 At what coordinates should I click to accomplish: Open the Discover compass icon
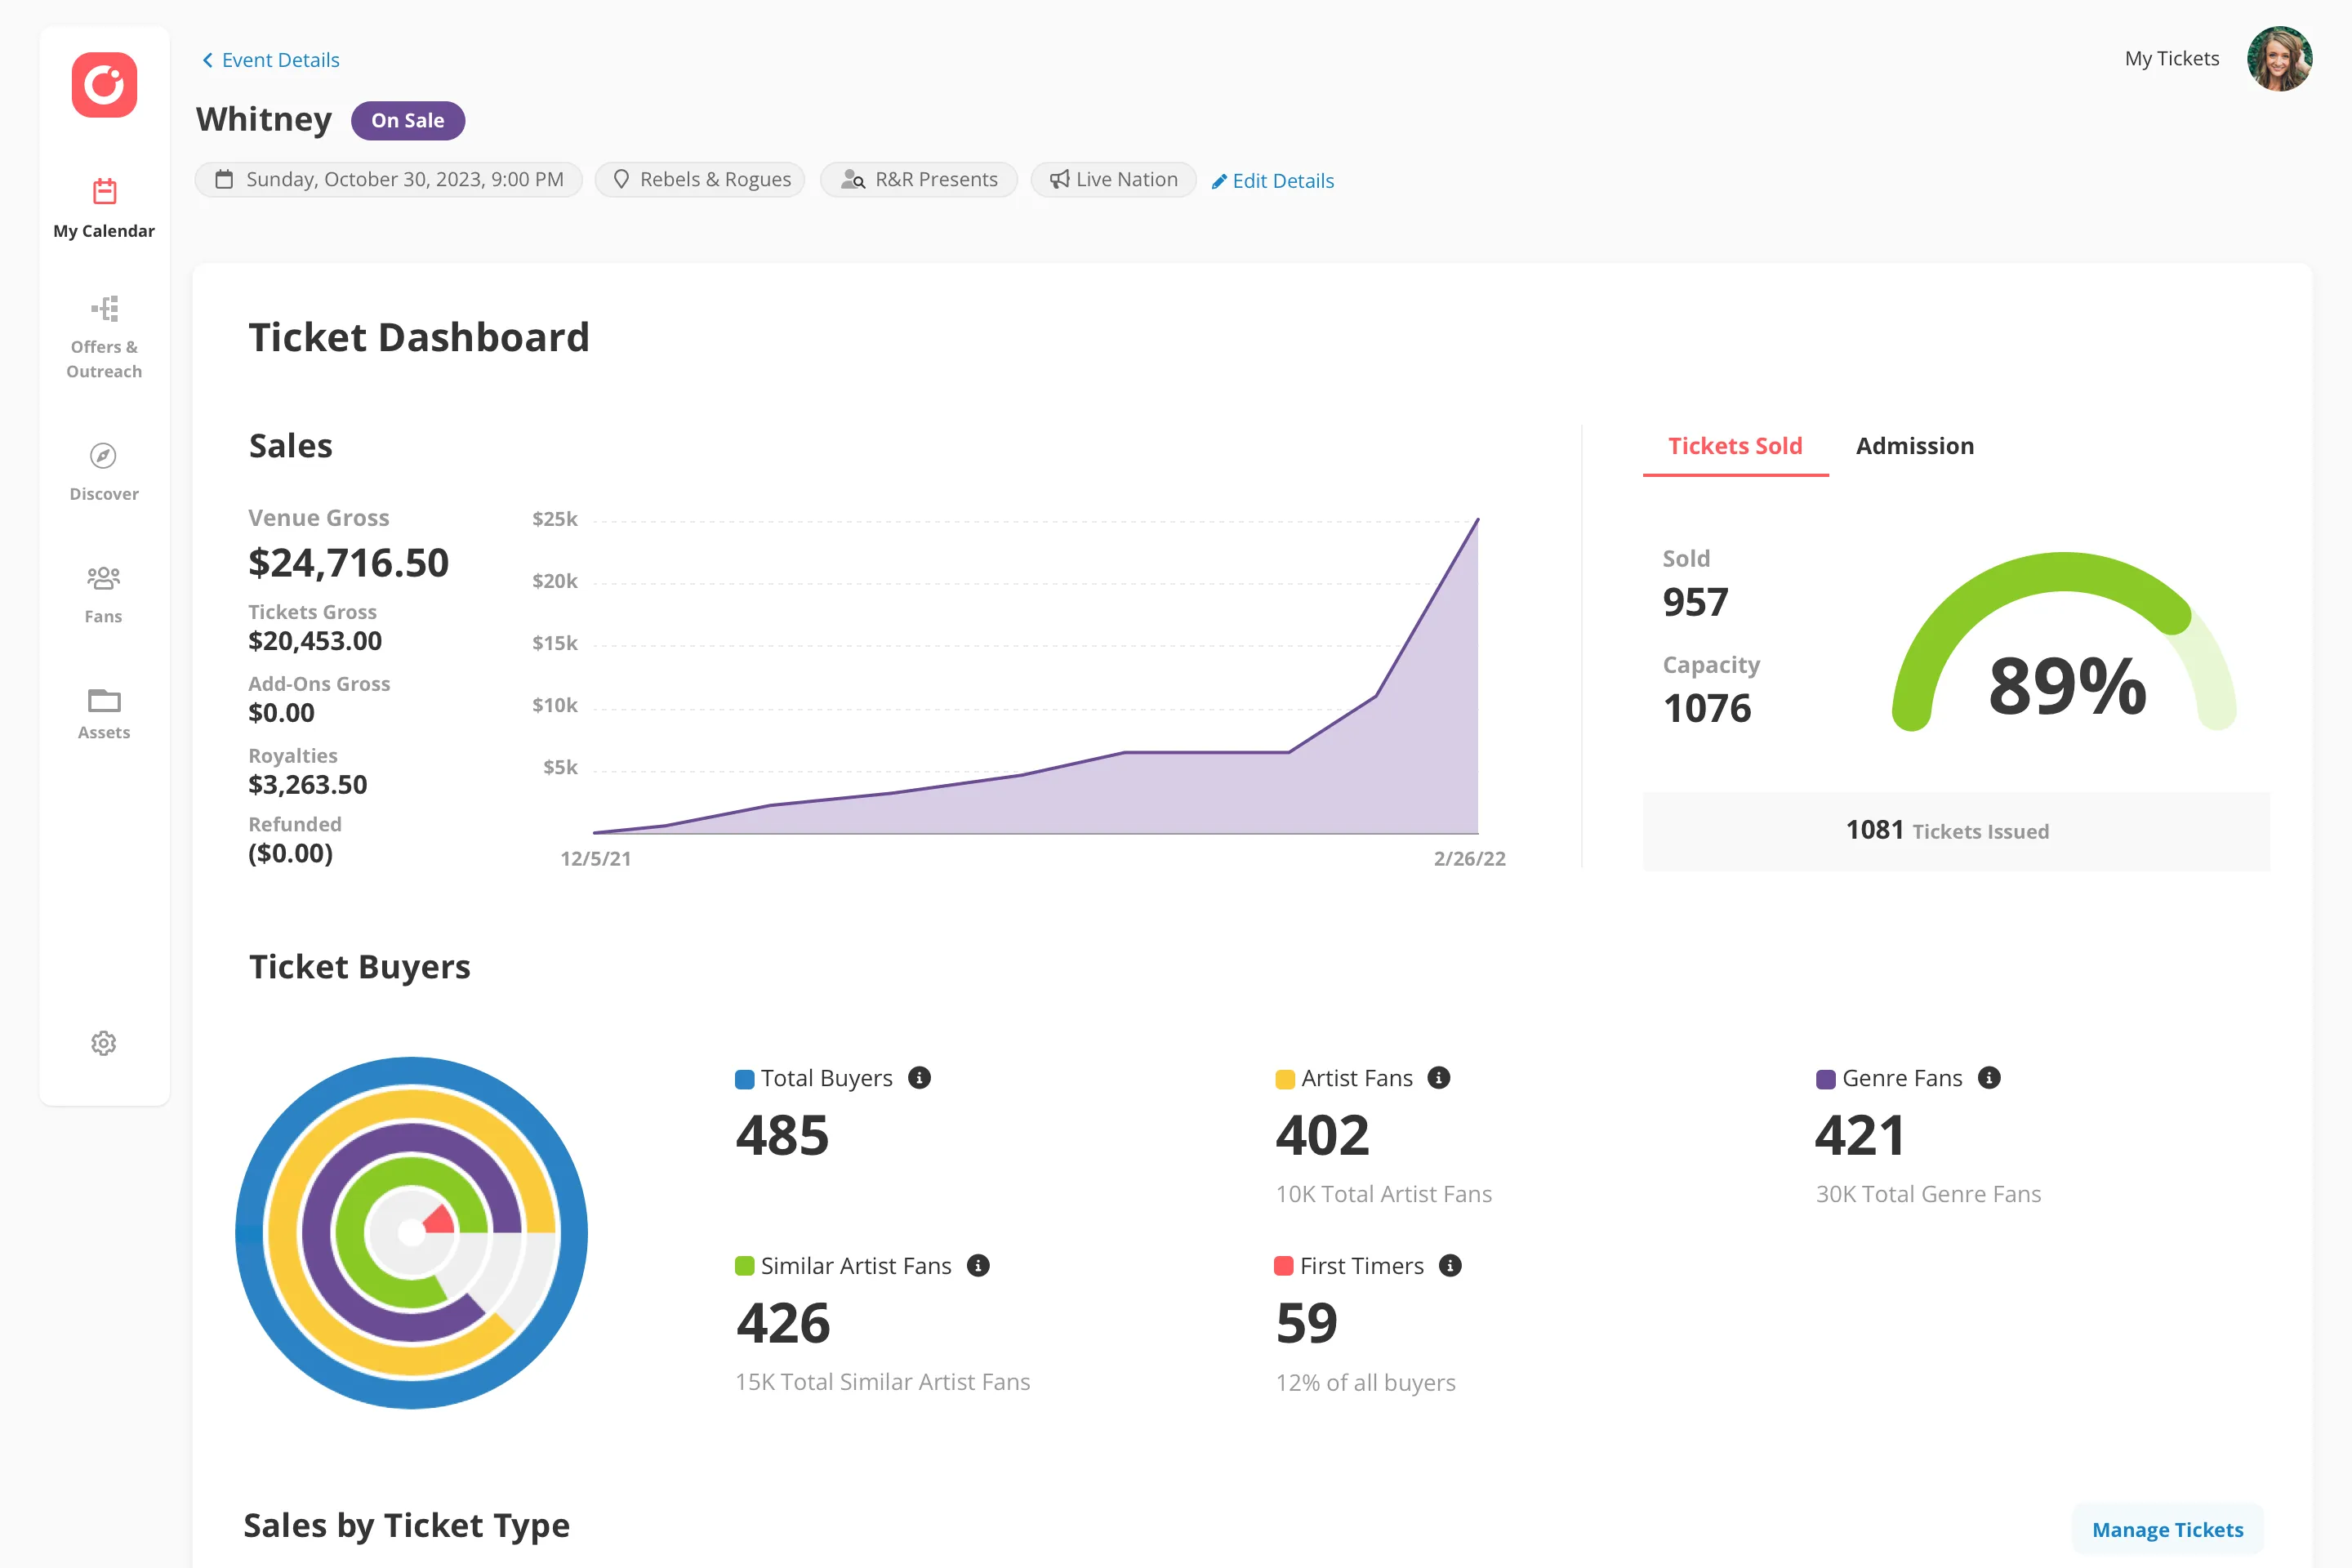[x=103, y=456]
